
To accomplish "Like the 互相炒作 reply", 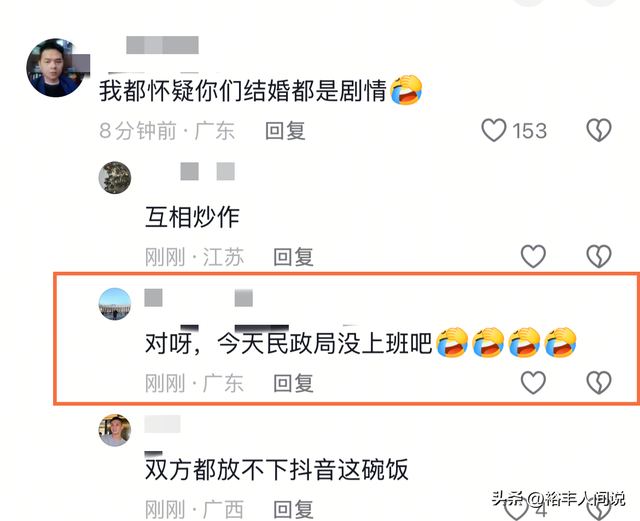I will tap(533, 256).
